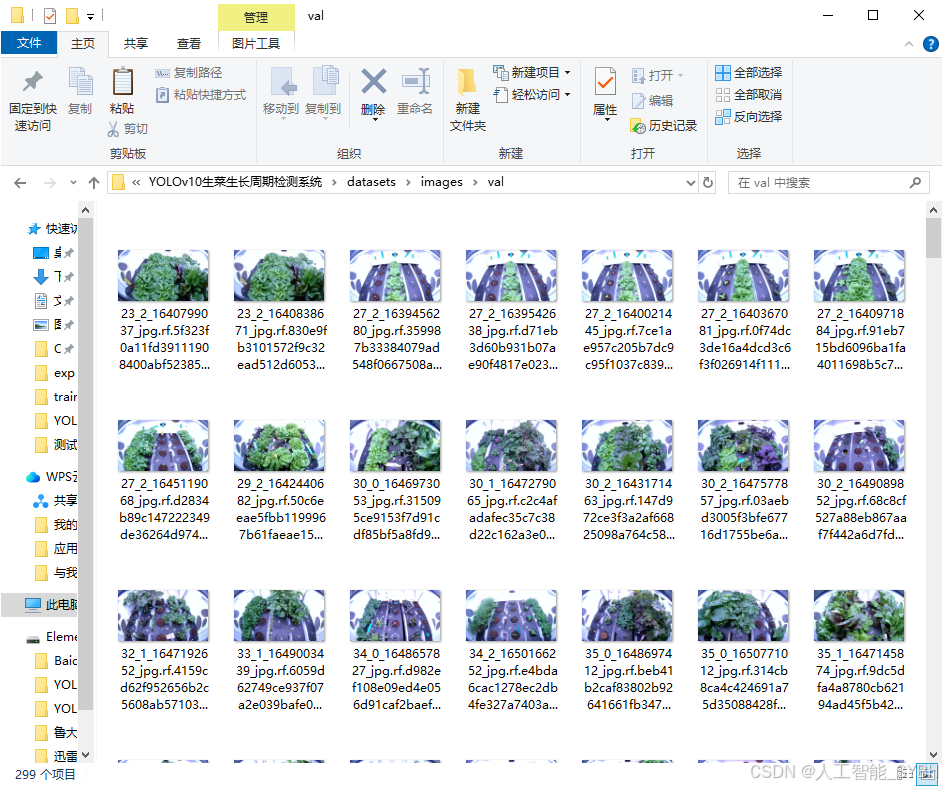Select image 33_1_1649003439_jpg thumbnail
Image resolution: width=943 pixels, height=787 pixels.
pos(279,616)
